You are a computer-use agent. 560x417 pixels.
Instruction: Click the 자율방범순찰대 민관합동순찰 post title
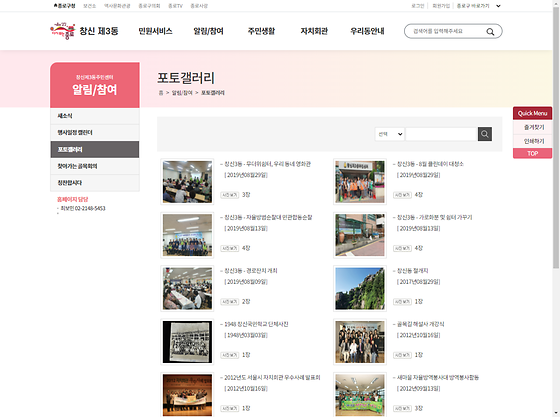pos(268,217)
